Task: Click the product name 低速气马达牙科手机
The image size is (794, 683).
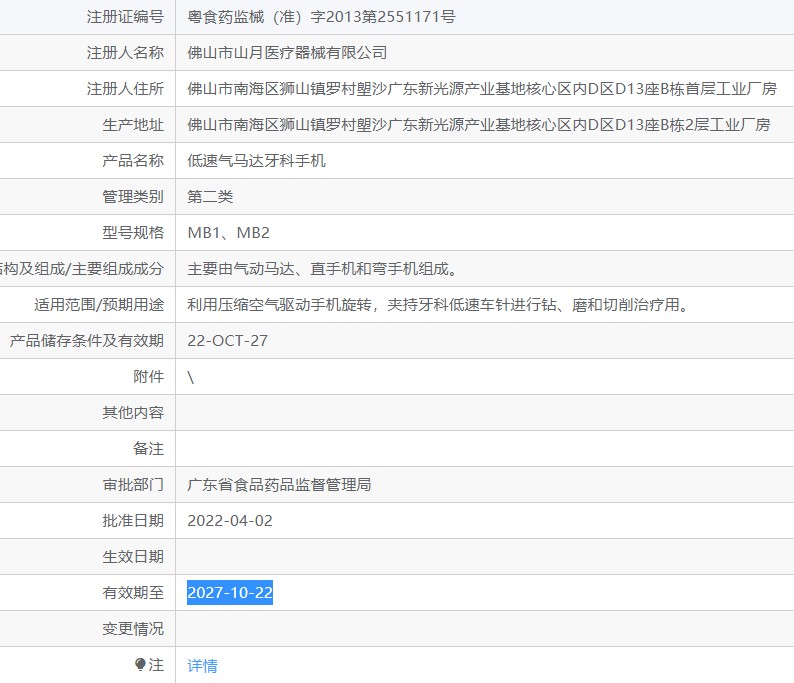Action: (x=256, y=160)
